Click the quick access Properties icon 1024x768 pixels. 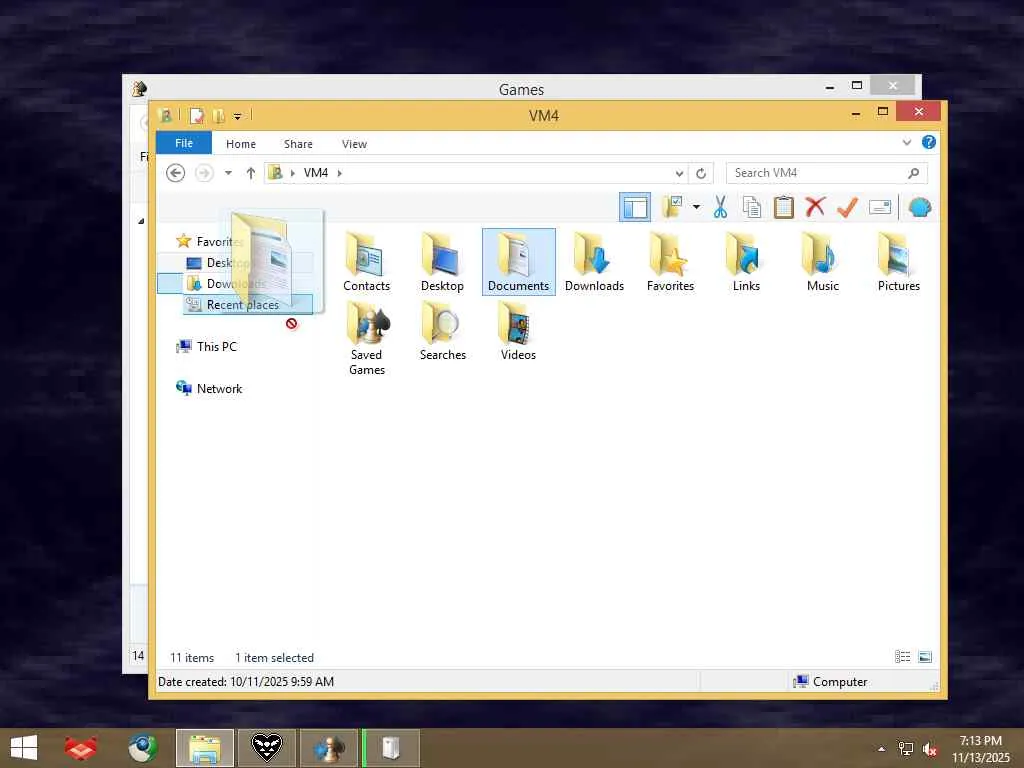pyautogui.click(x=197, y=116)
